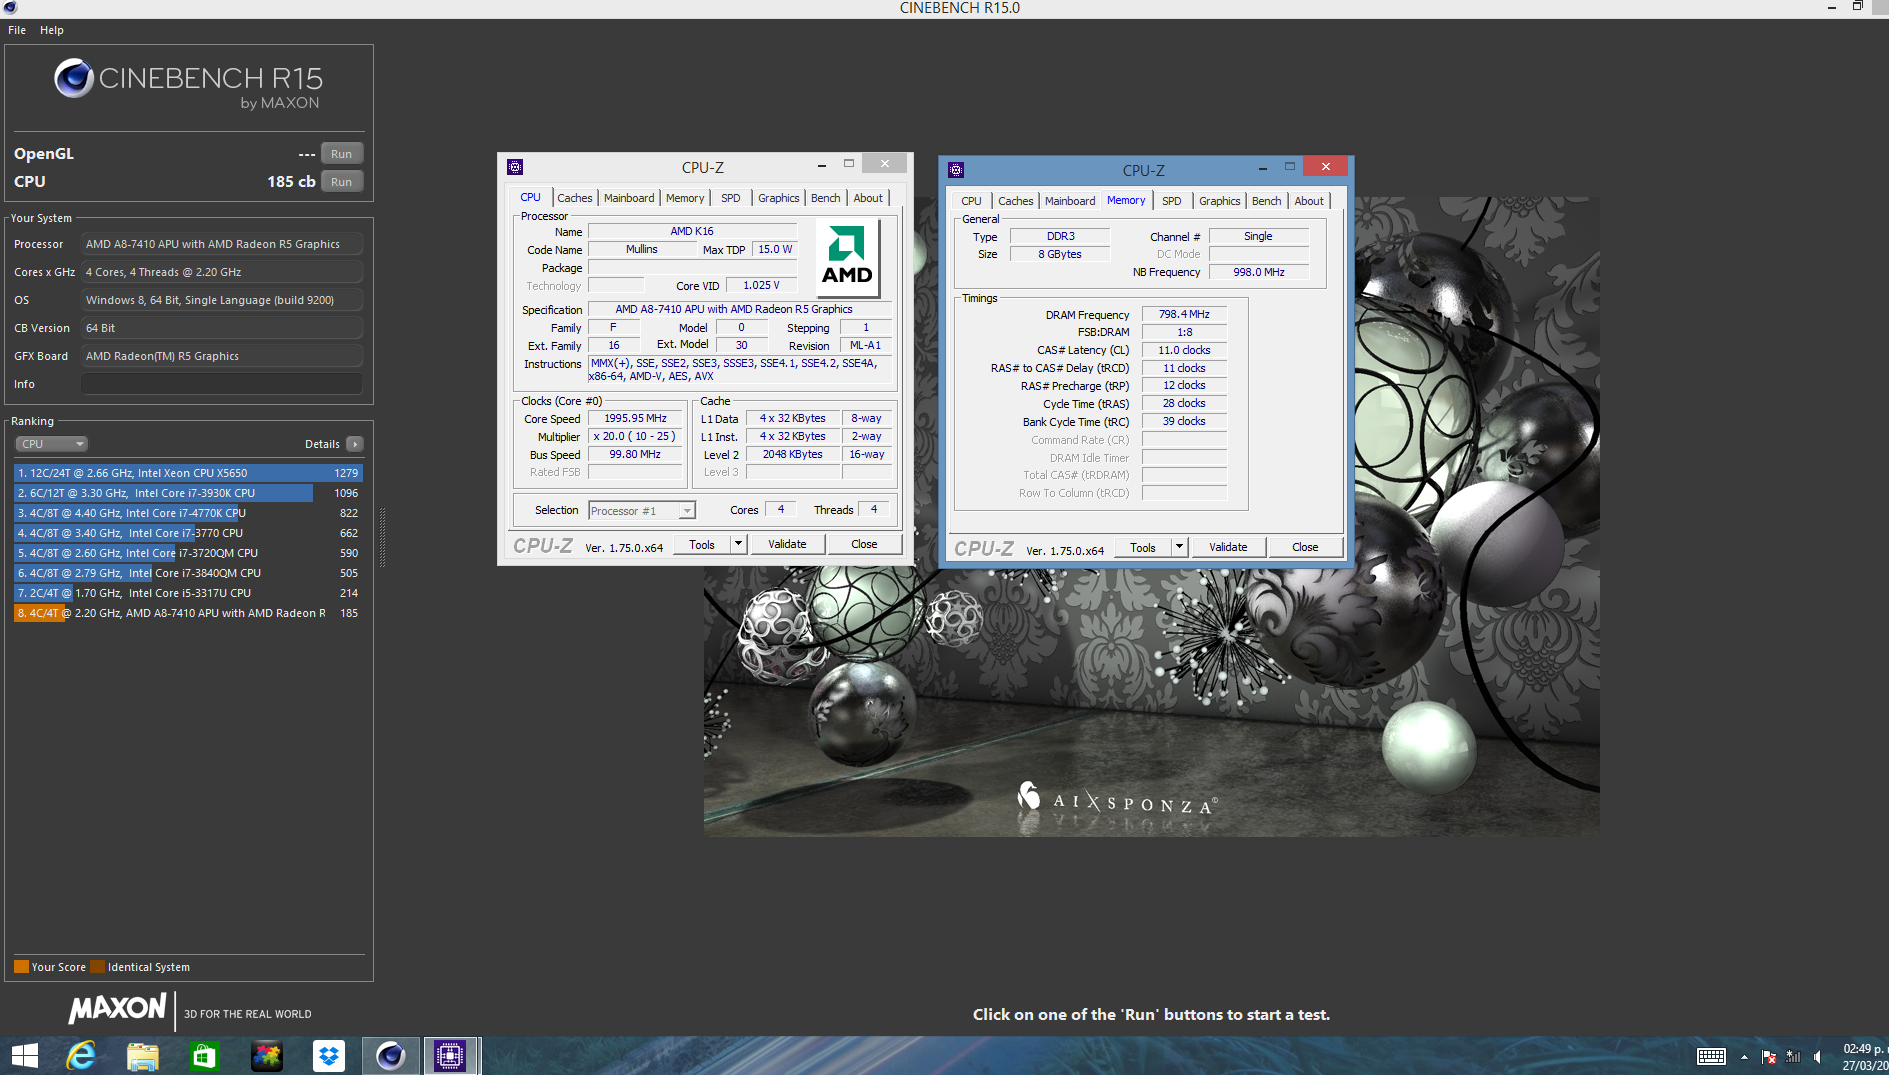Select the Core i7-3770 ranking row
The image size is (1889, 1075).
[188, 533]
